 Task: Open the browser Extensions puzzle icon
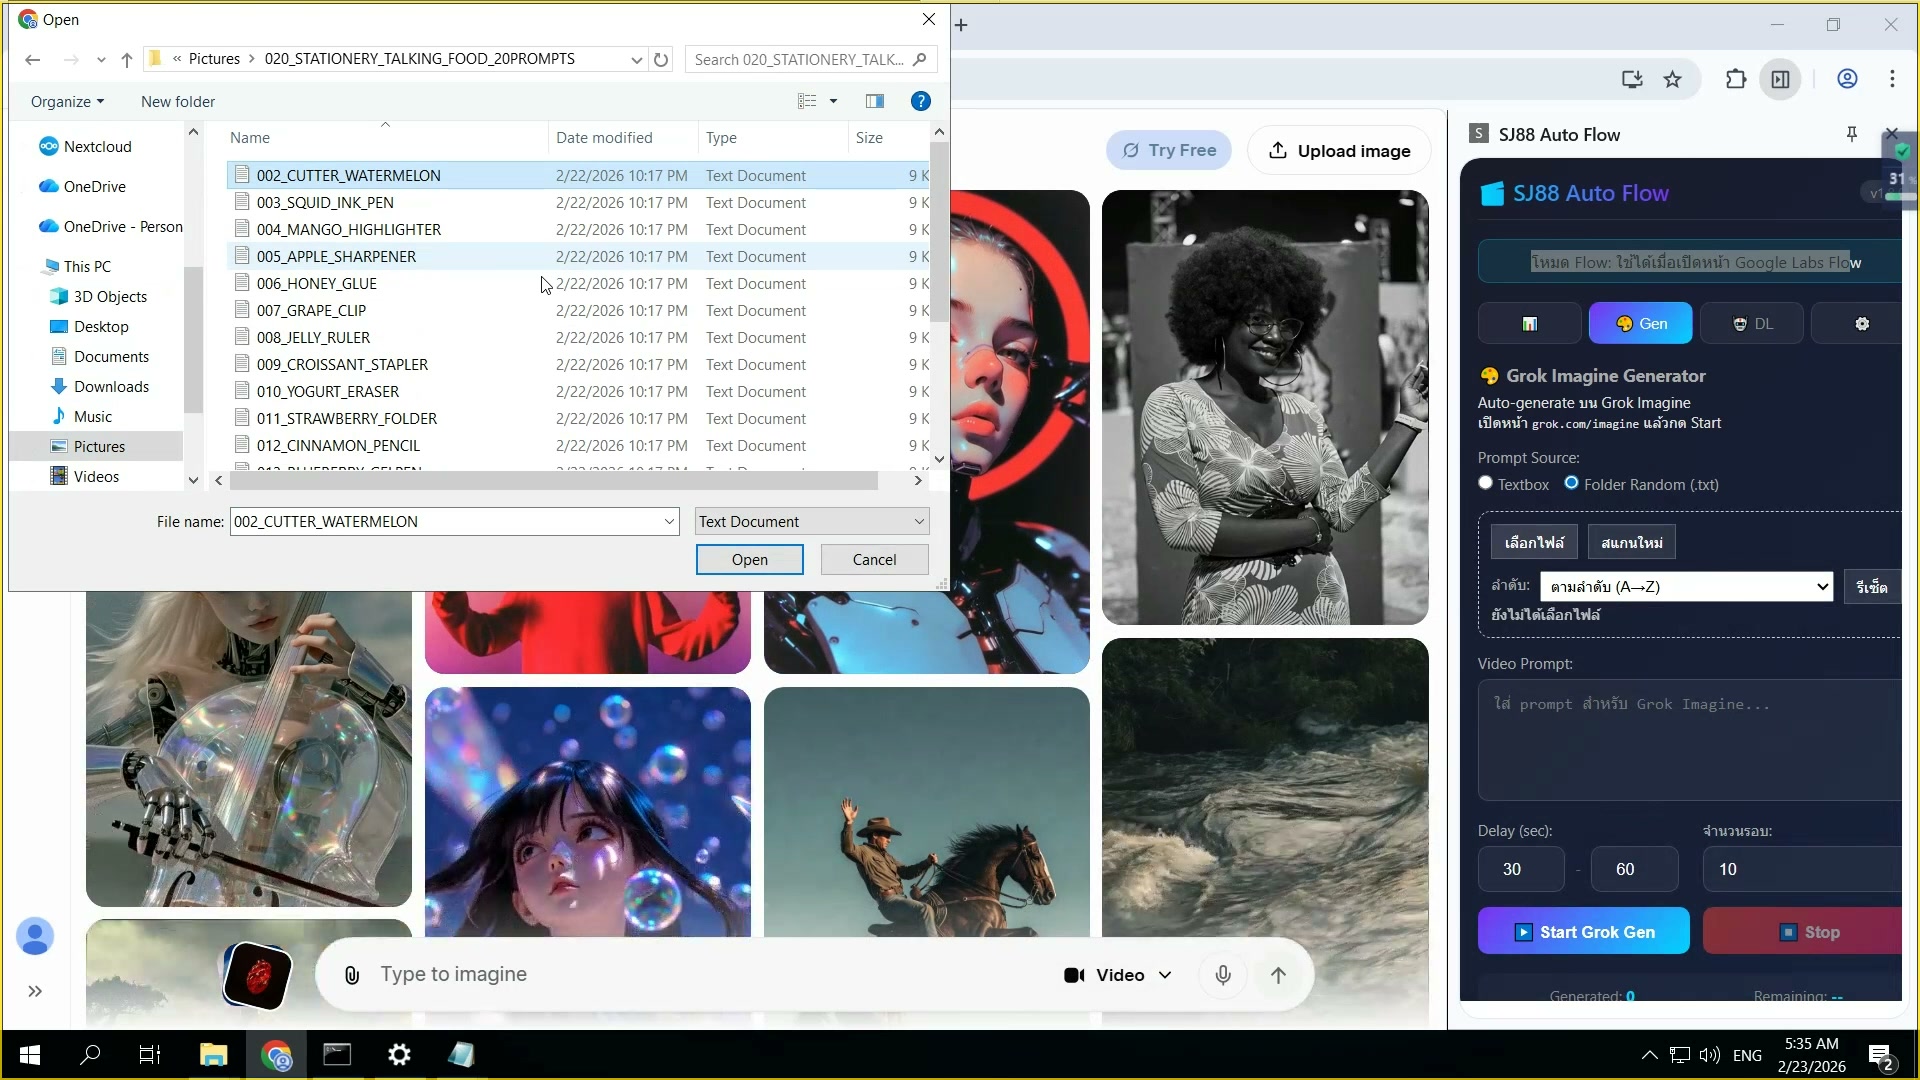pos(1737,79)
